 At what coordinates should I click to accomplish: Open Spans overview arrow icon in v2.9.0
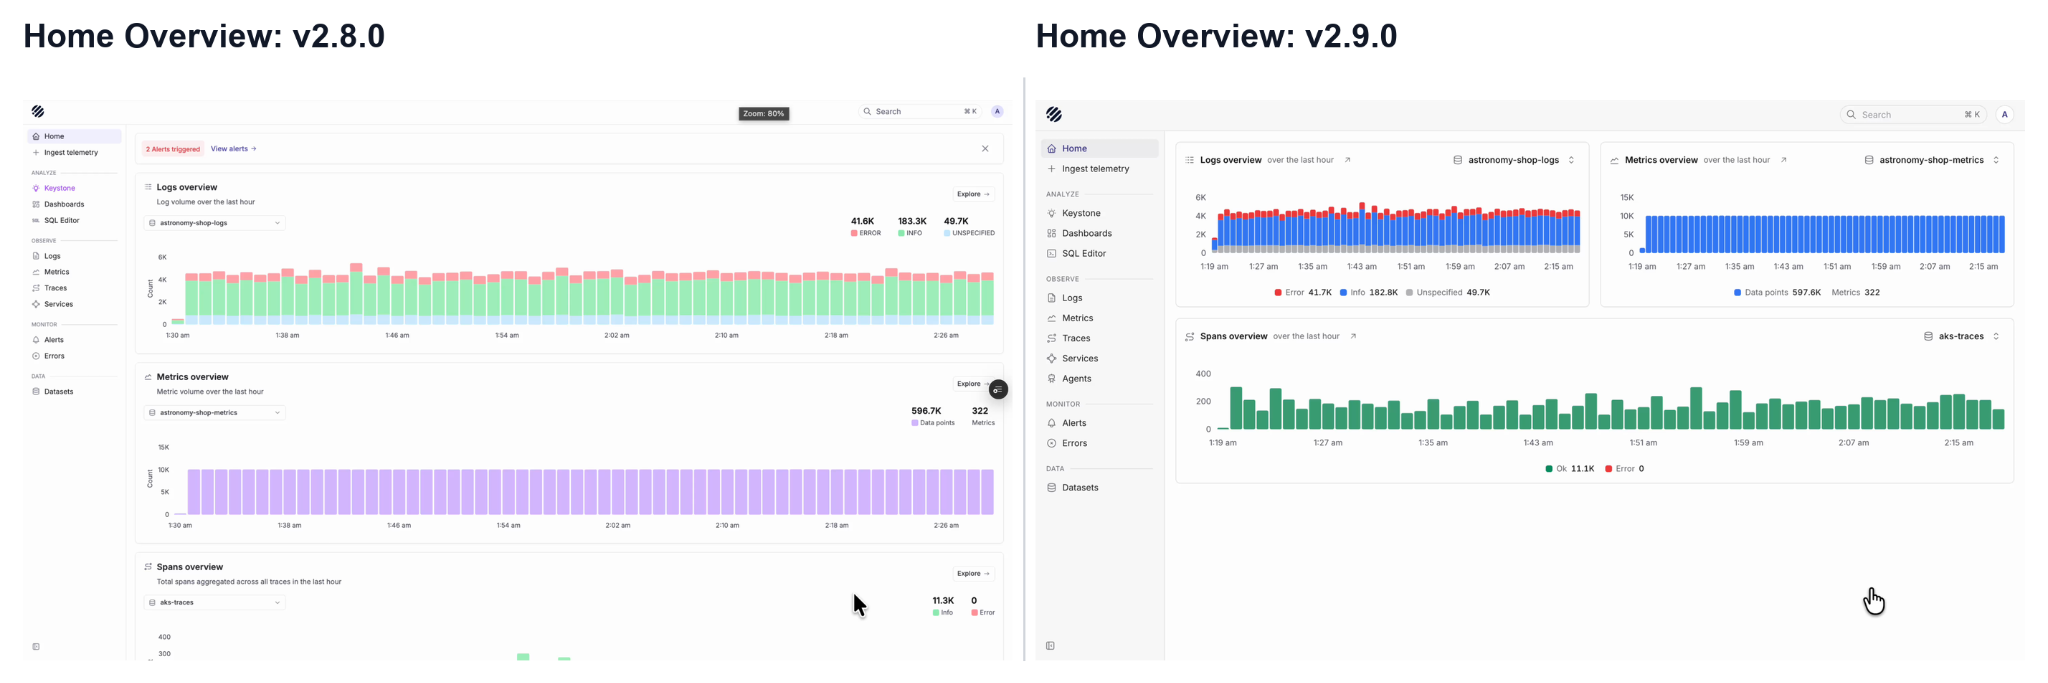(x=1353, y=336)
